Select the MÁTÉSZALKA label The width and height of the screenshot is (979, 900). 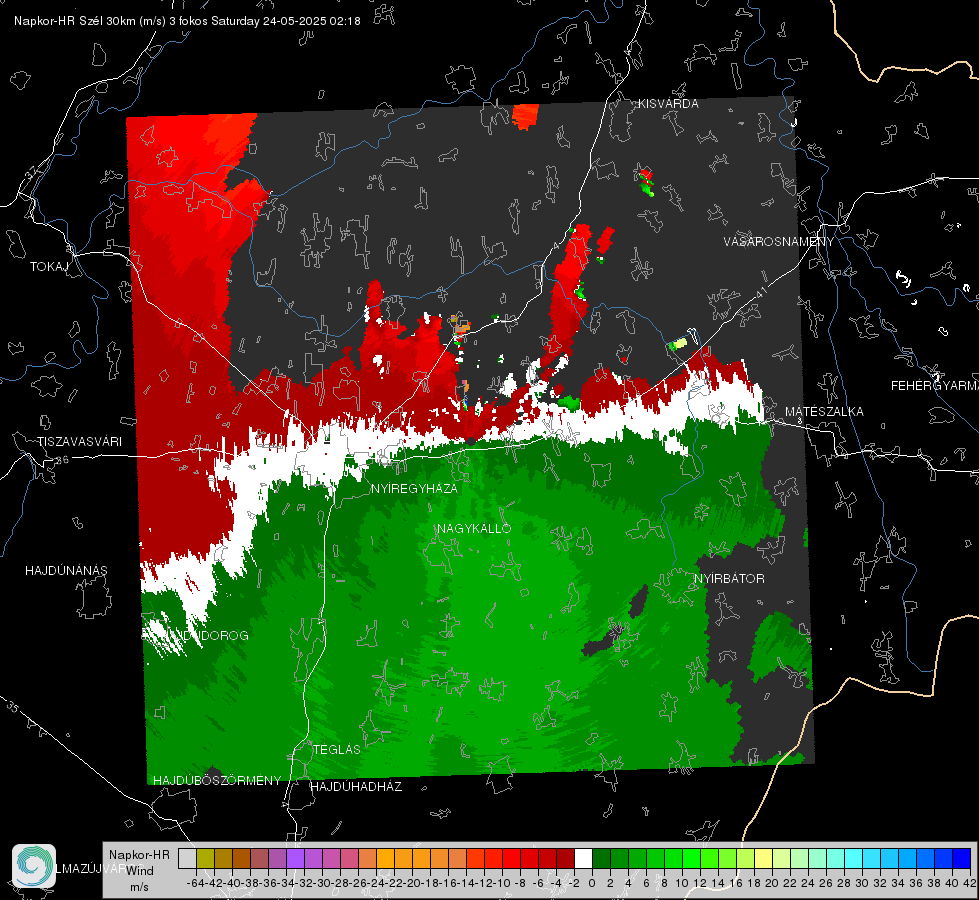point(824,412)
